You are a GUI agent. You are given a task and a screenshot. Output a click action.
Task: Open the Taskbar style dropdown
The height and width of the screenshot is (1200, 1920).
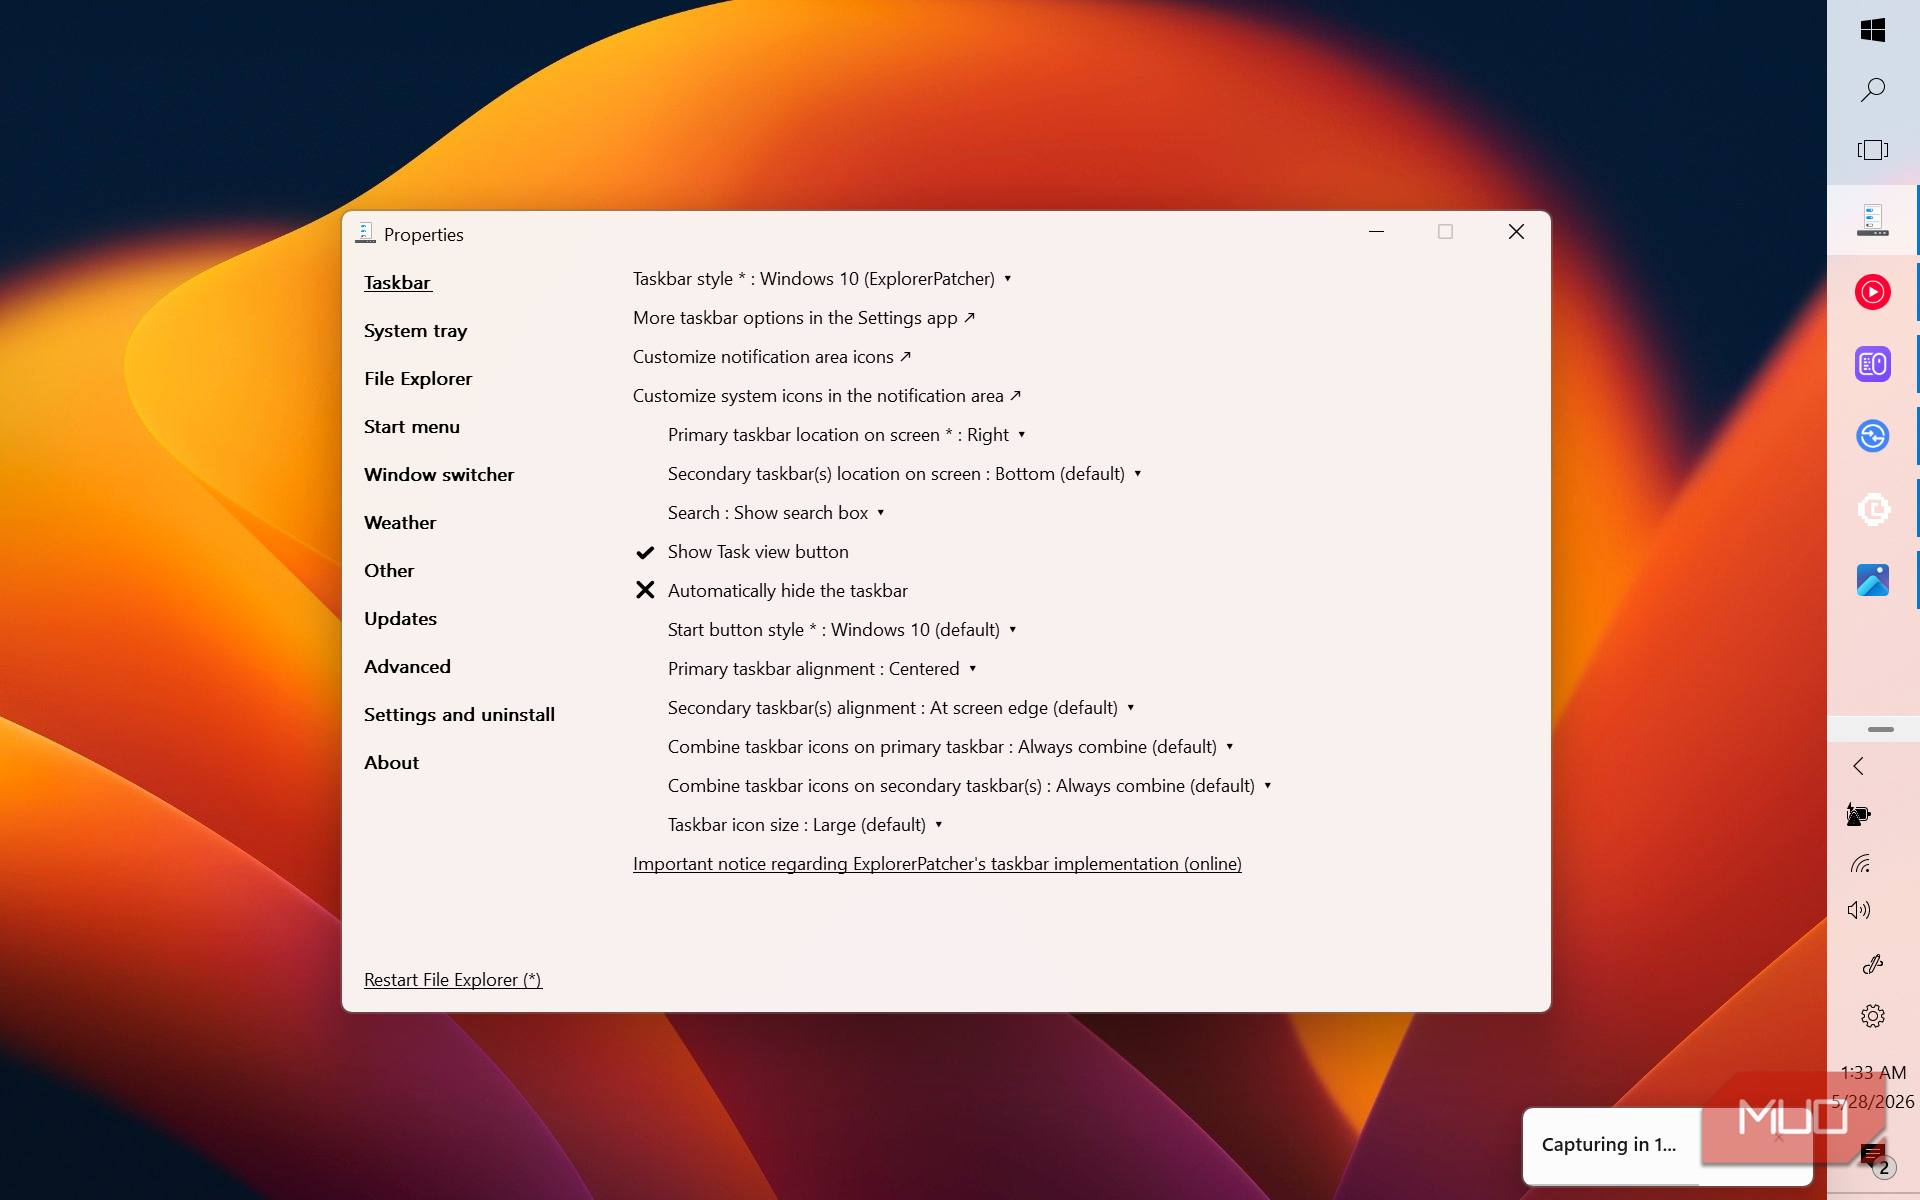click(x=822, y=279)
